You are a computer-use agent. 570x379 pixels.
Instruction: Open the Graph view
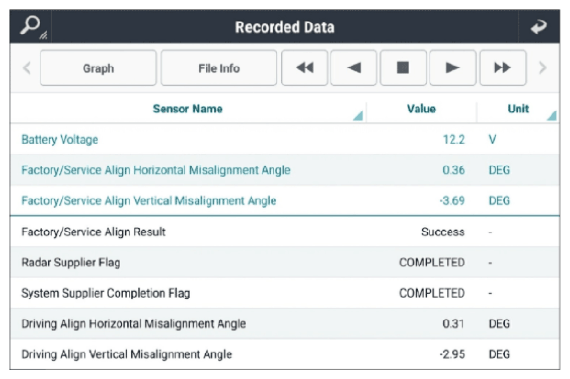coord(98,68)
